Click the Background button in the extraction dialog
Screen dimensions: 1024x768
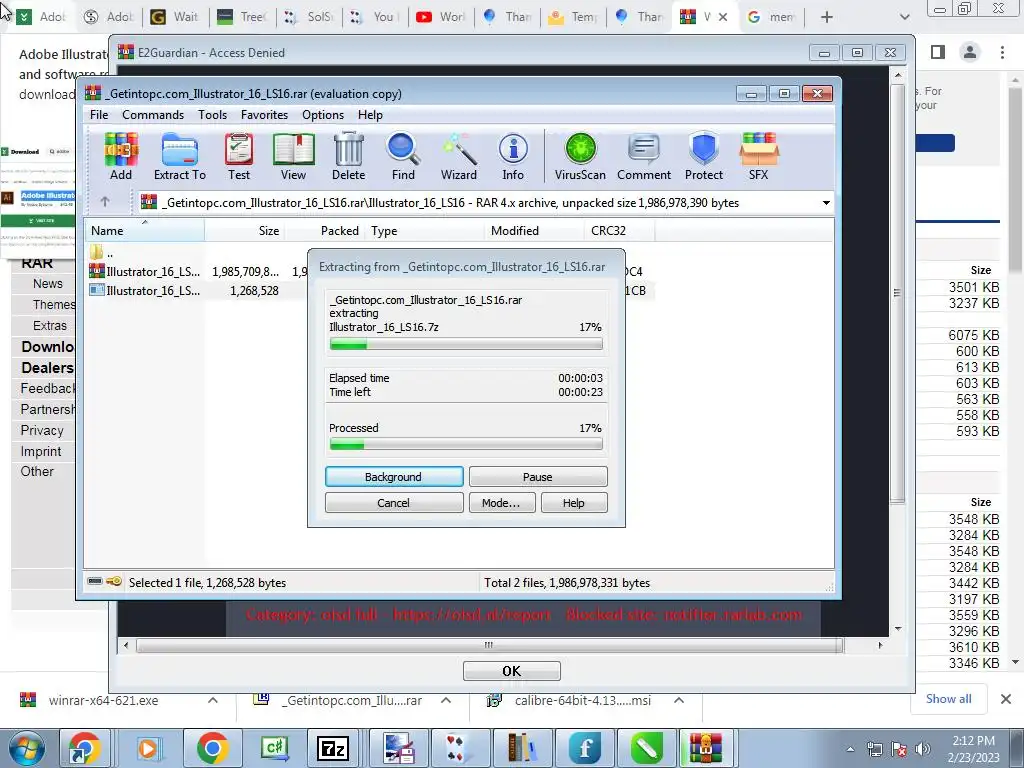tap(394, 477)
